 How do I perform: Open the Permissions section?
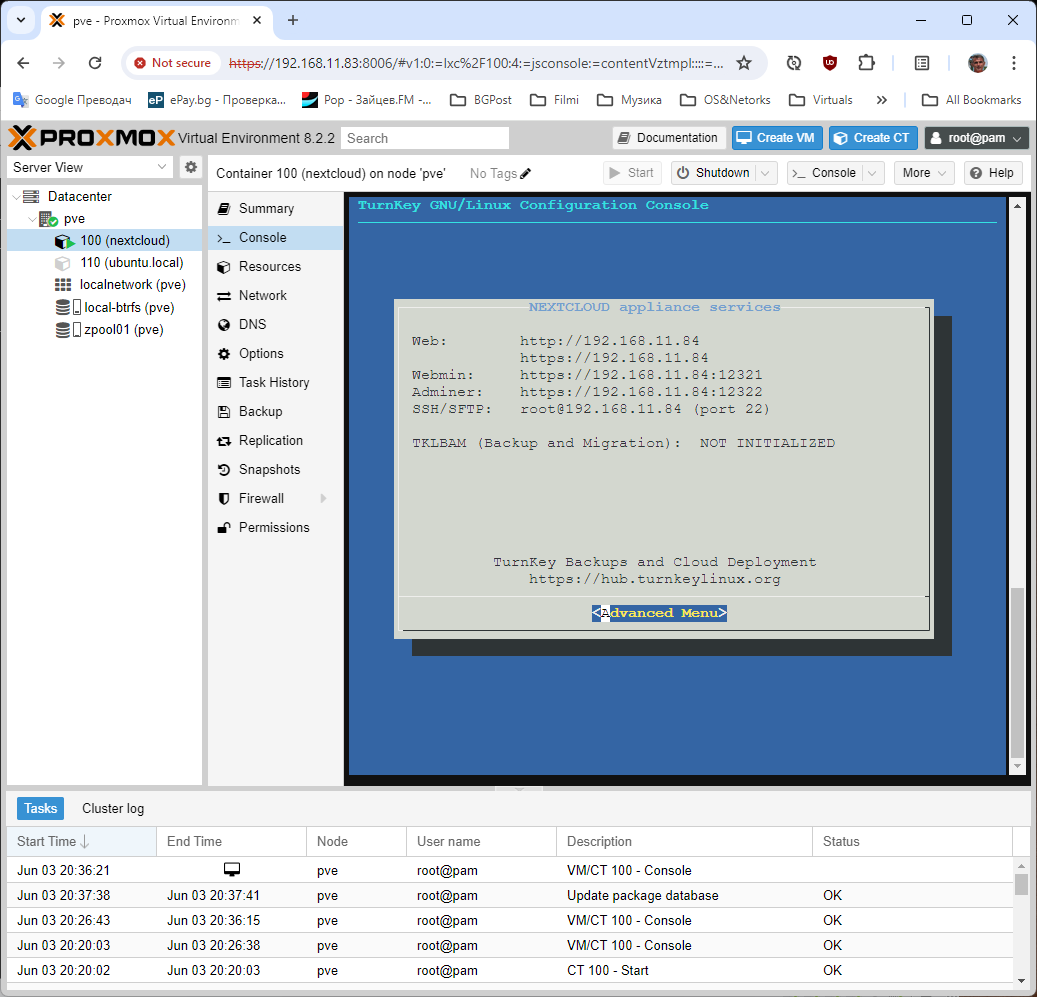pos(276,528)
